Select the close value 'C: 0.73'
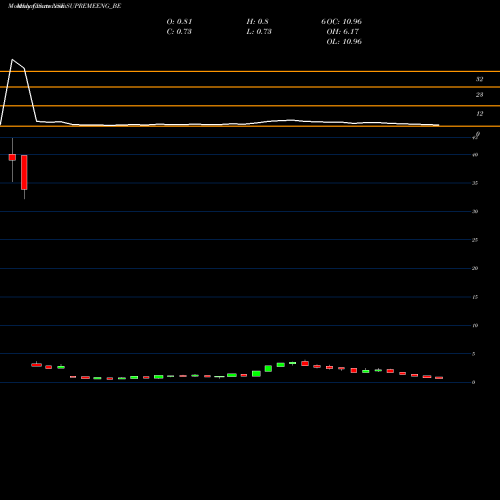The image size is (500, 500). pos(179,32)
